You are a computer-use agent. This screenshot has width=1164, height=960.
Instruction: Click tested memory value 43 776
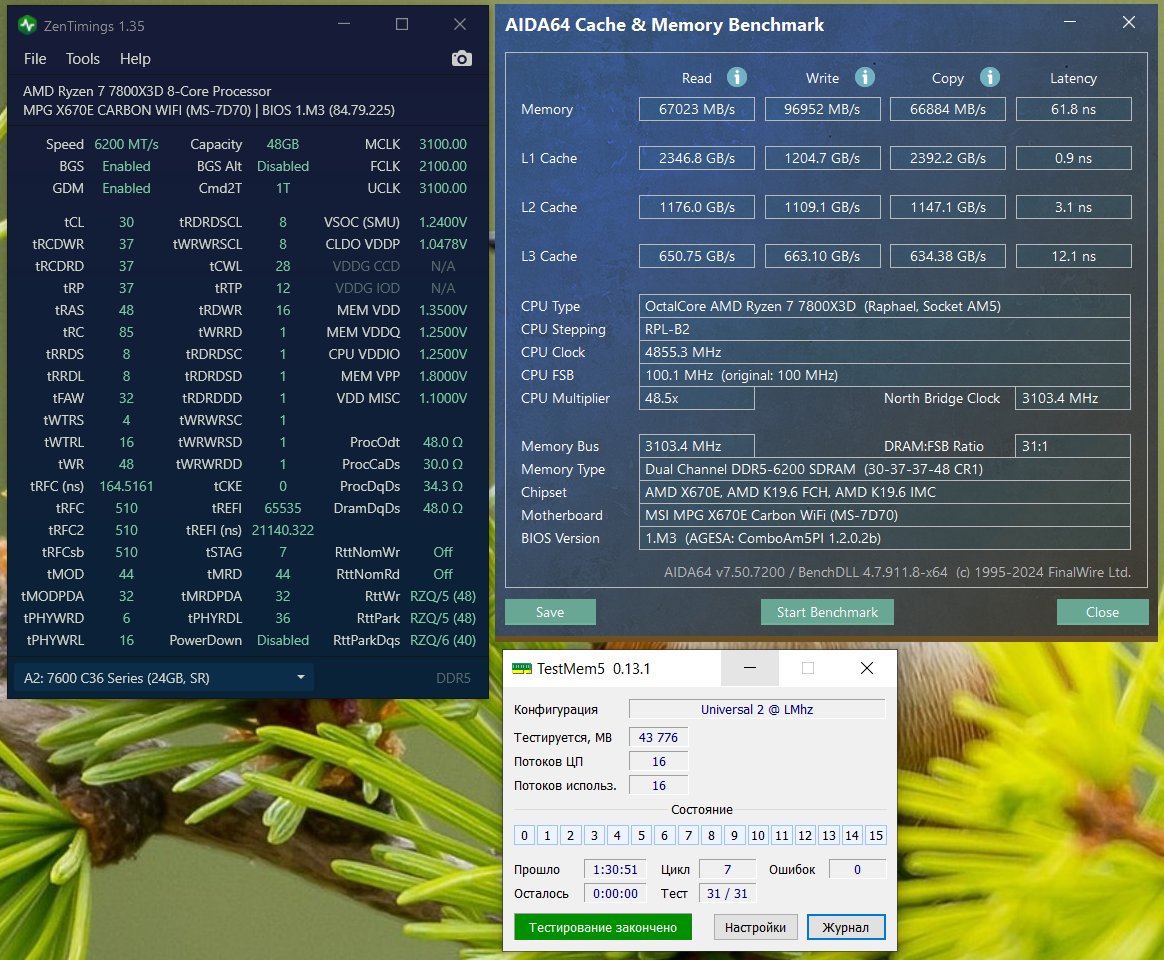[x=658, y=737]
